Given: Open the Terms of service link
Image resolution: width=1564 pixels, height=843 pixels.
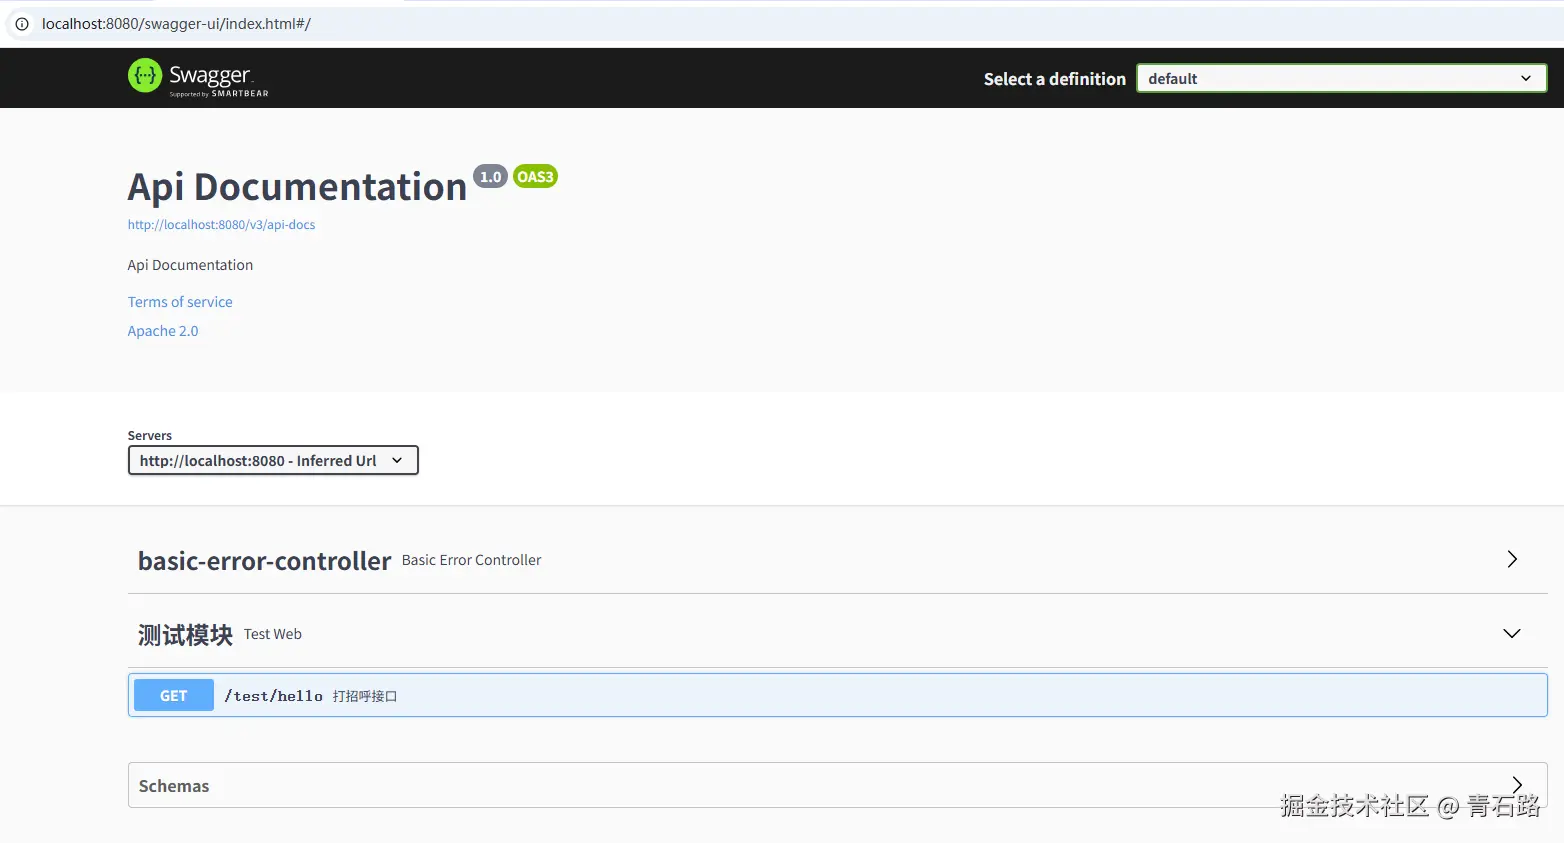Looking at the screenshot, I should point(180,301).
